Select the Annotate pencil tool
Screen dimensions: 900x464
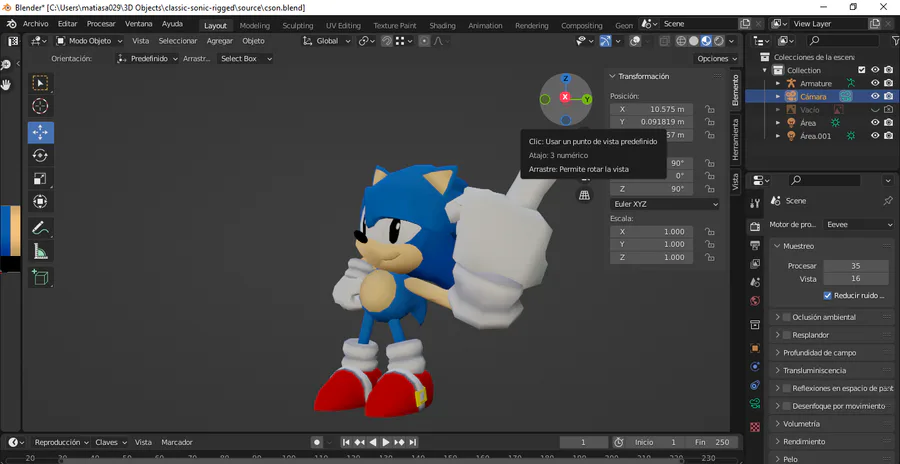[x=40, y=228]
